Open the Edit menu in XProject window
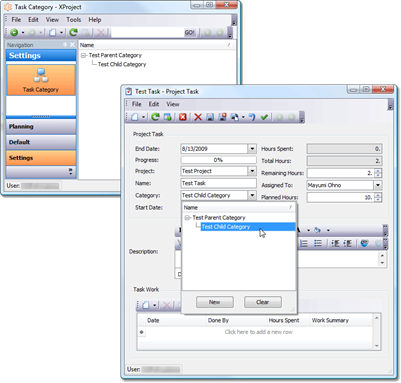401x383 pixels. point(33,20)
